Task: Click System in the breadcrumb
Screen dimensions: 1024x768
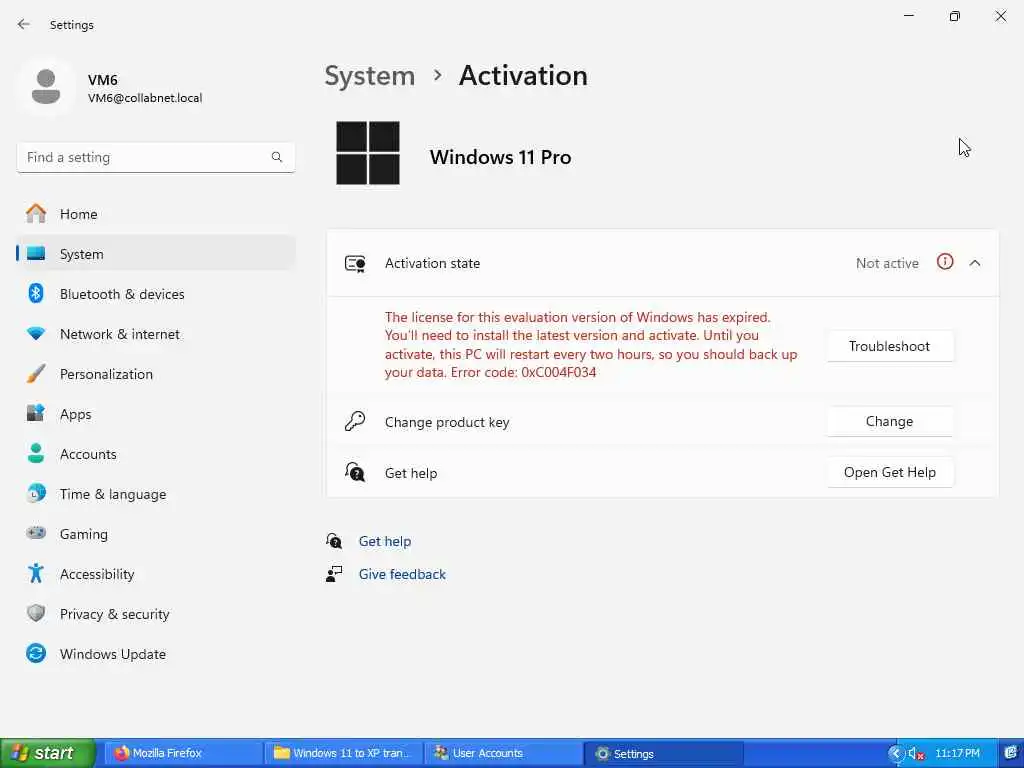Action: tap(370, 76)
